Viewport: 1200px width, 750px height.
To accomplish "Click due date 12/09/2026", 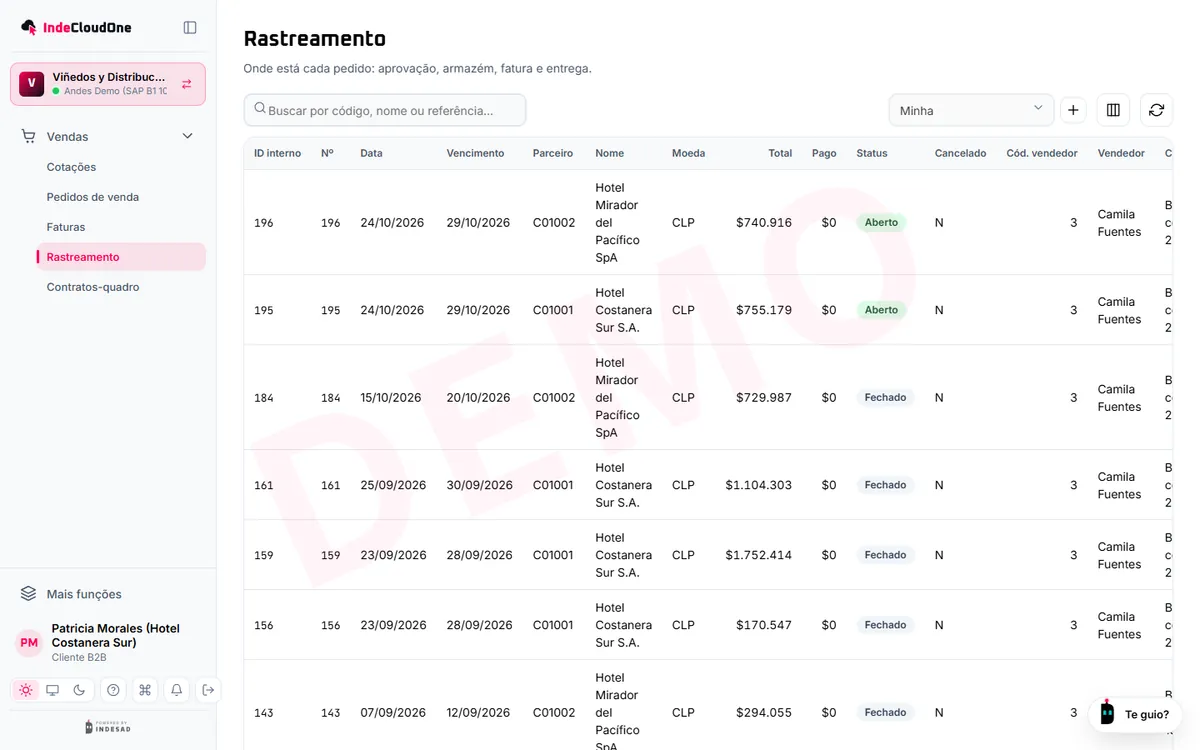I will point(479,713).
